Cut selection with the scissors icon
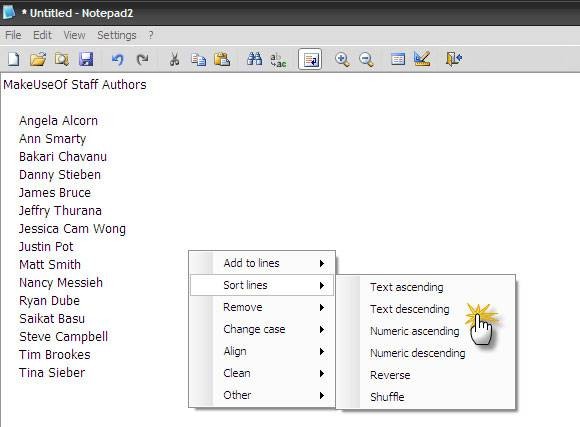Screen dimensions: 580x427 174,59
